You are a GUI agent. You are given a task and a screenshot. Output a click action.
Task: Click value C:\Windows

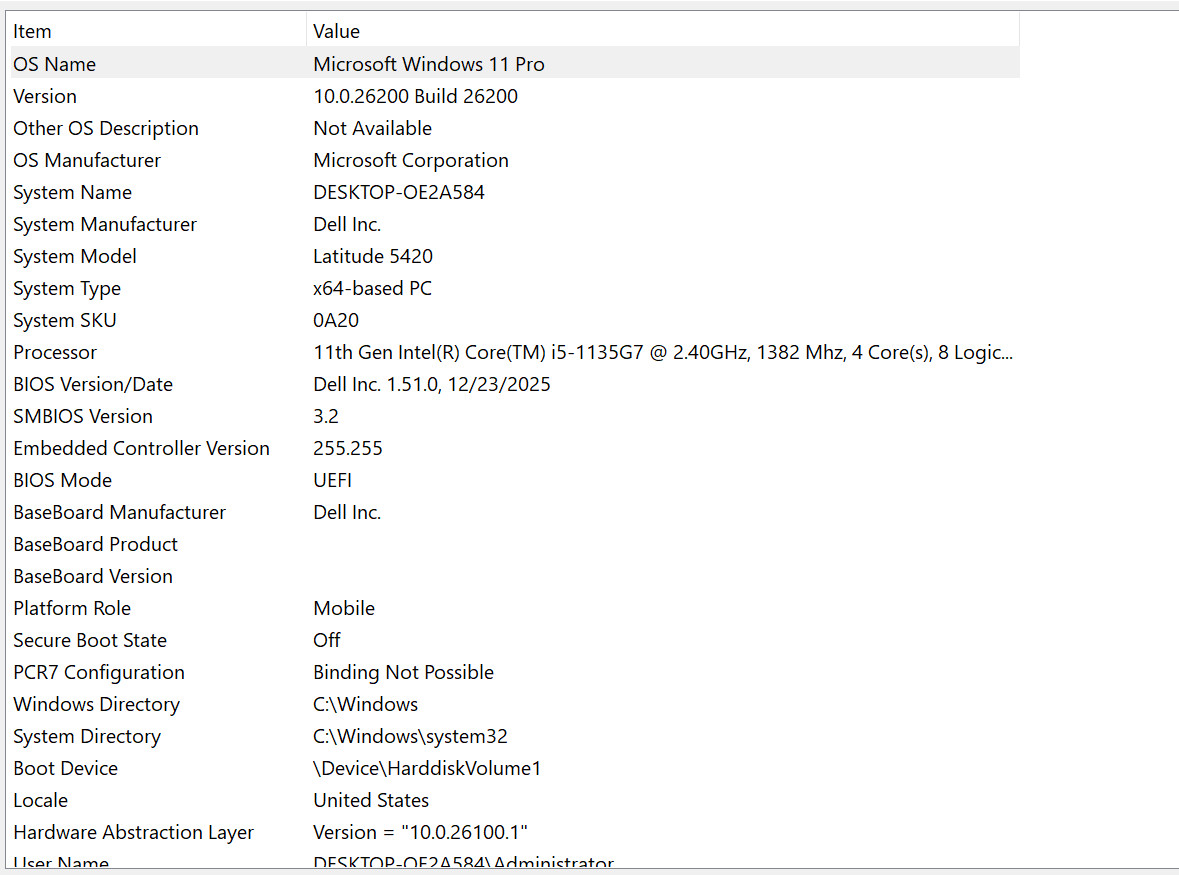(365, 704)
